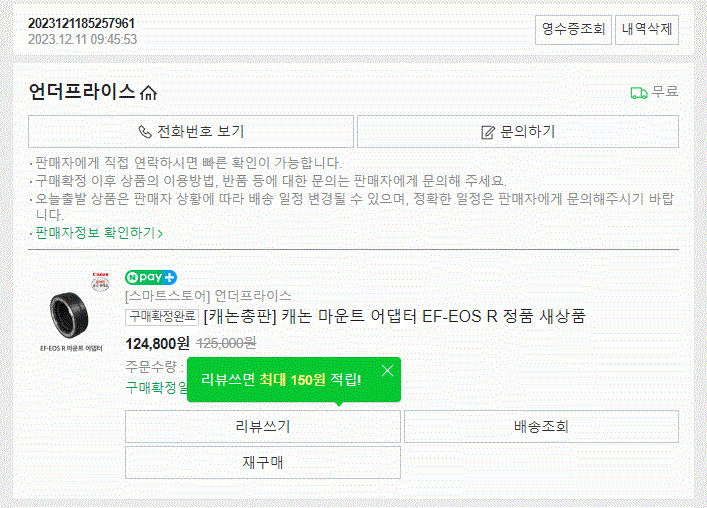Screen dimensions: 707x508
Task: Close the review reward tooltip
Action: (387, 371)
